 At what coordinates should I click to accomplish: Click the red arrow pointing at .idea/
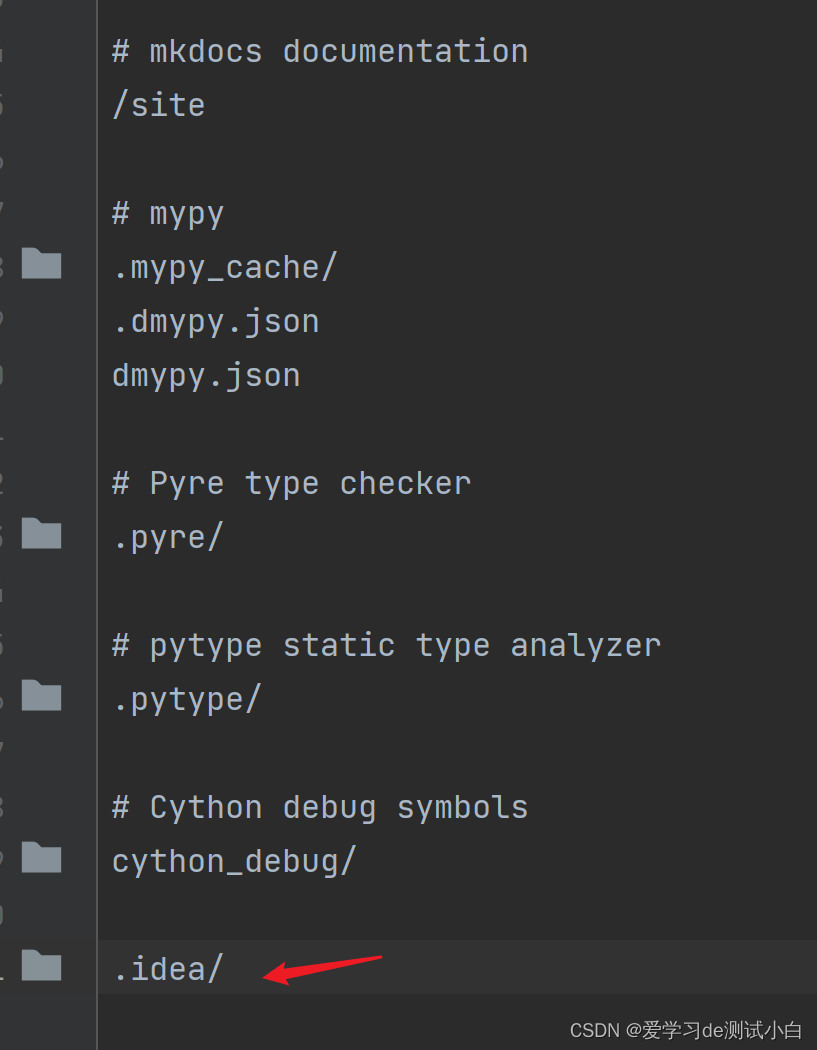(x=322, y=969)
